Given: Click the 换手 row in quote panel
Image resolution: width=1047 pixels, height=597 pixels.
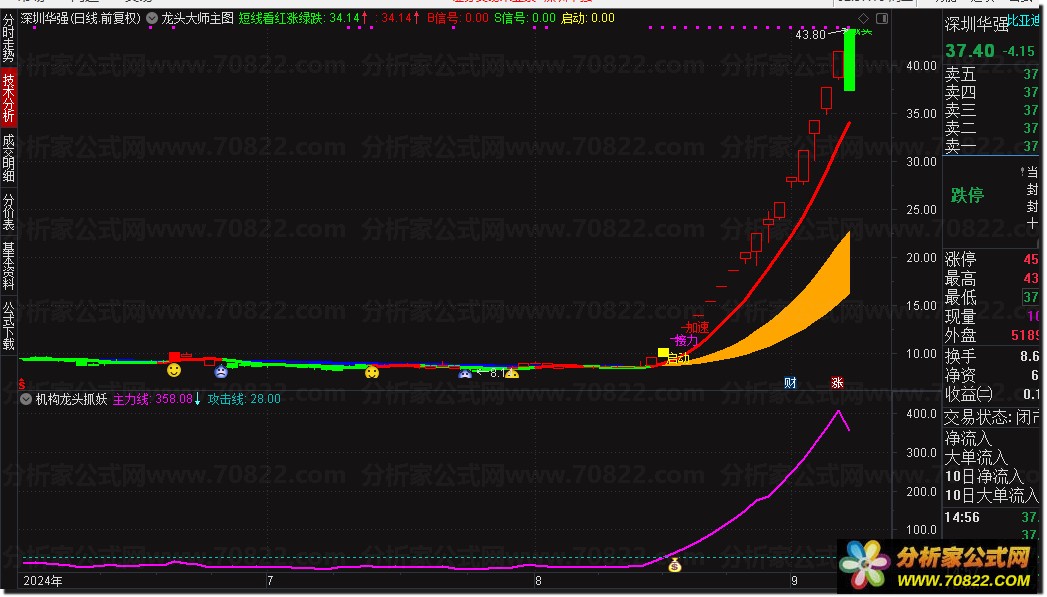Looking at the screenshot, I should click(x=992, y=356).
